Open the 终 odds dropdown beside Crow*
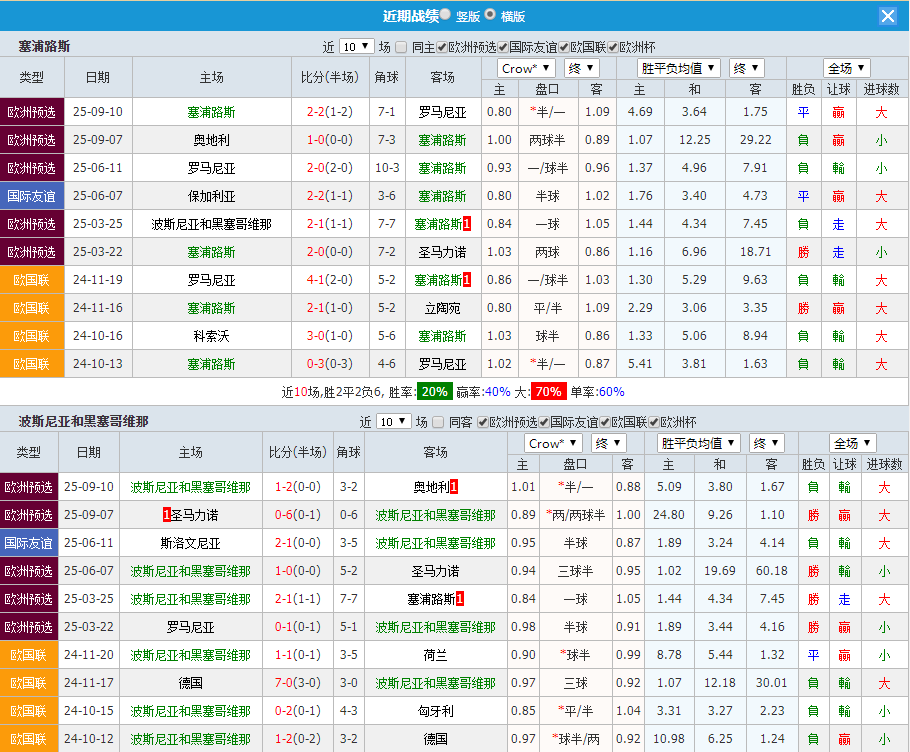 coord(582,67)
